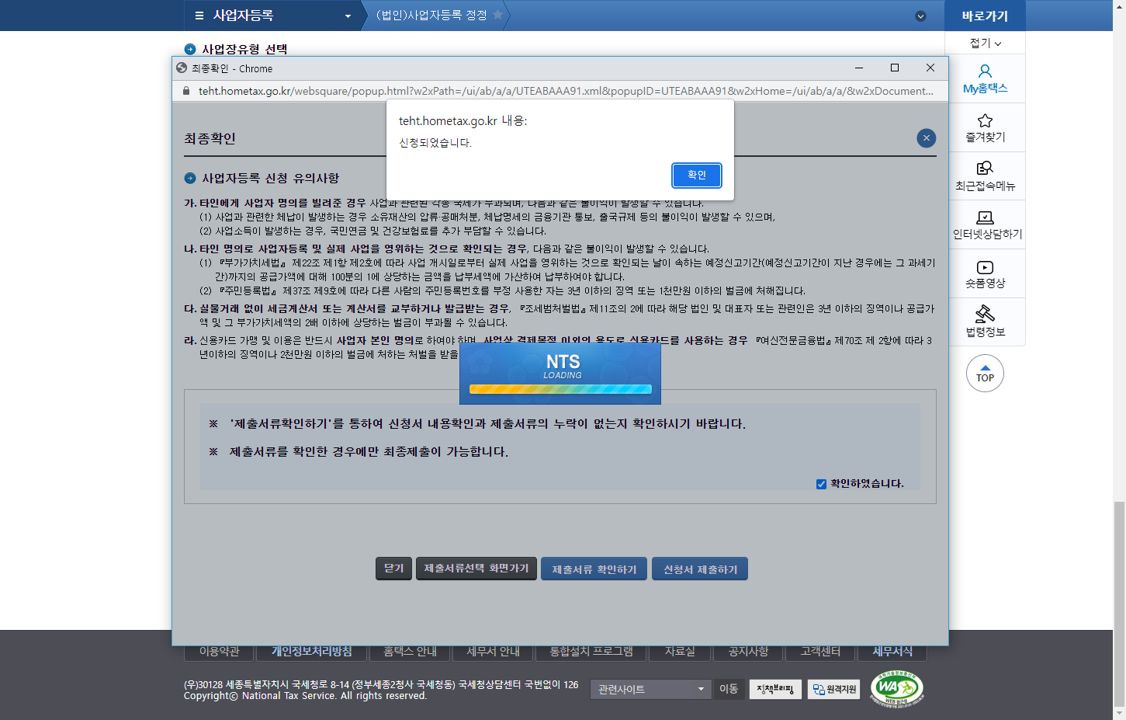Open My홈택스 from the sidebar

pyautogui.click(x=985, y=79)
